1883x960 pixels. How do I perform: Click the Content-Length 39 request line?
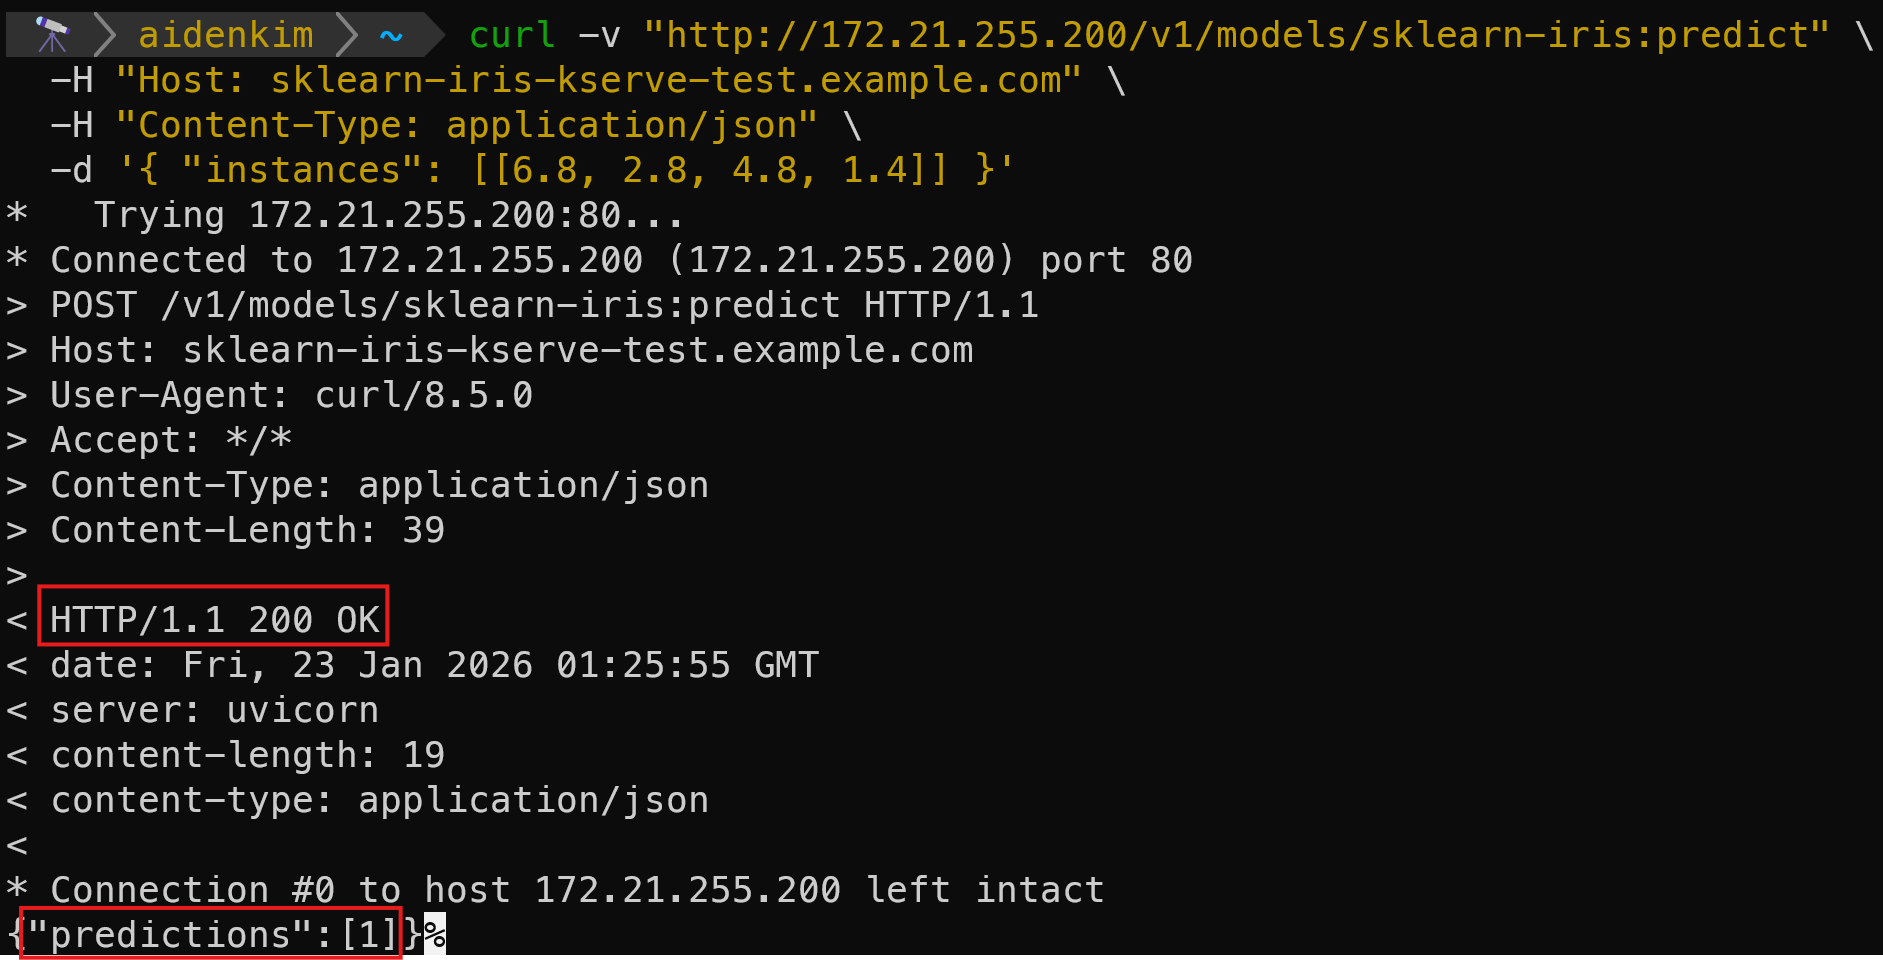click(x=248, y=530)
